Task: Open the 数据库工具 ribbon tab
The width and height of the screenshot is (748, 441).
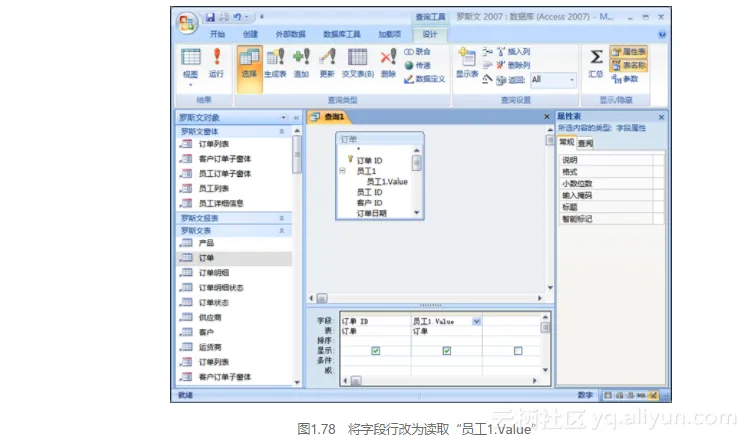Action: pos(342,34)
